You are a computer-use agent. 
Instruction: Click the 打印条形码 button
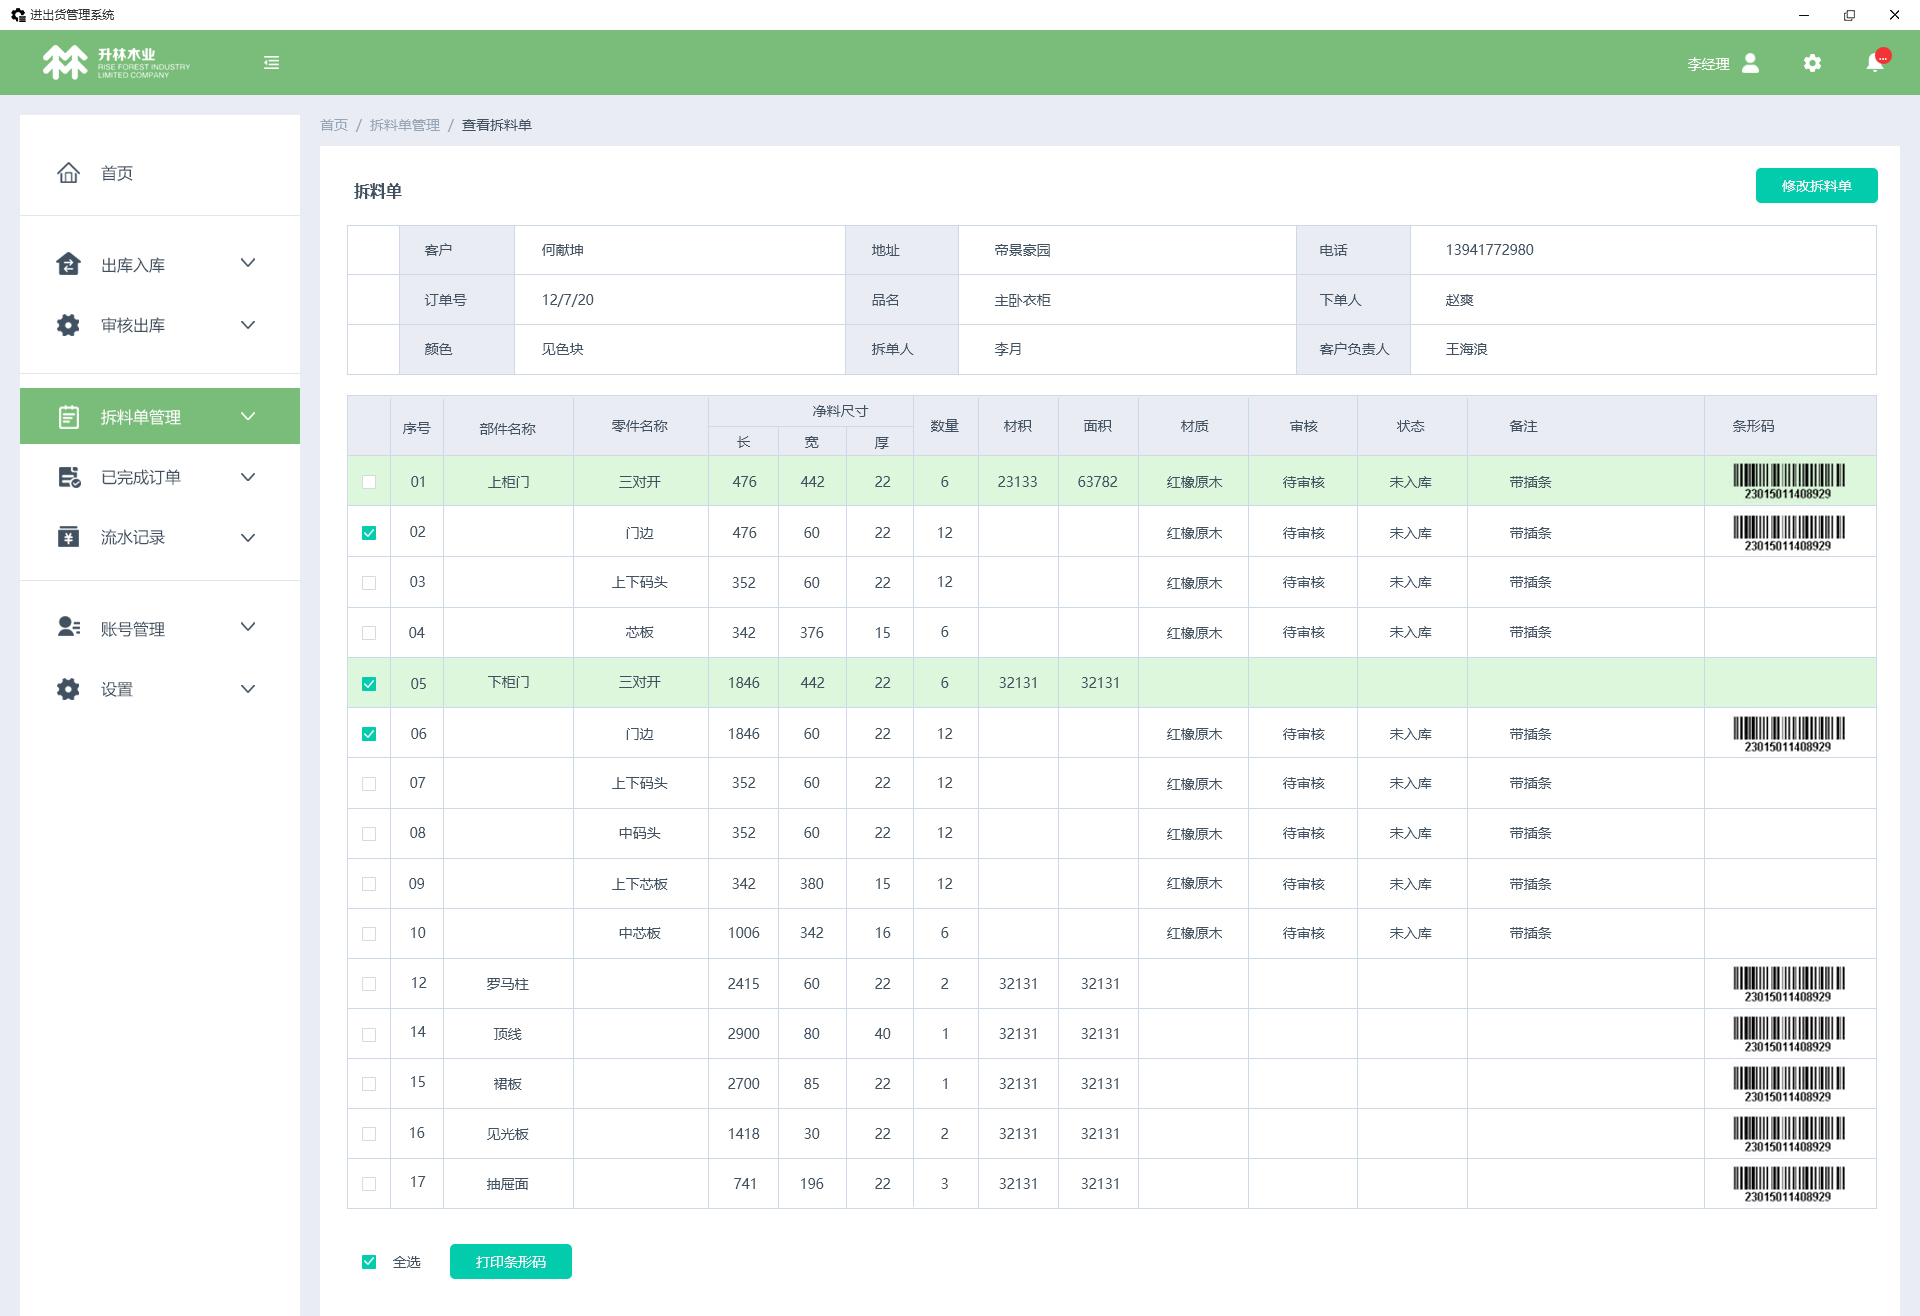coord(510,1262)
